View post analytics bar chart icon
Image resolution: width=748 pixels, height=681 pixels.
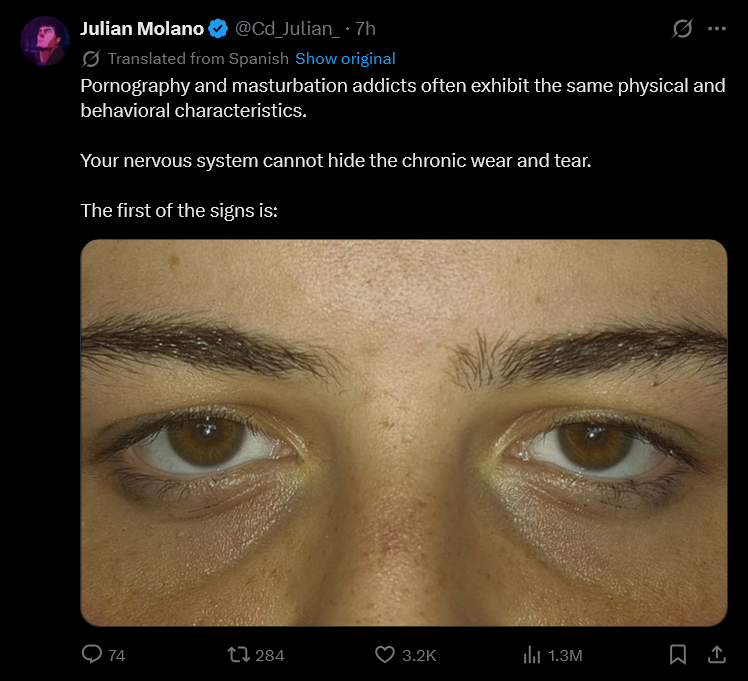click(531, 654)
